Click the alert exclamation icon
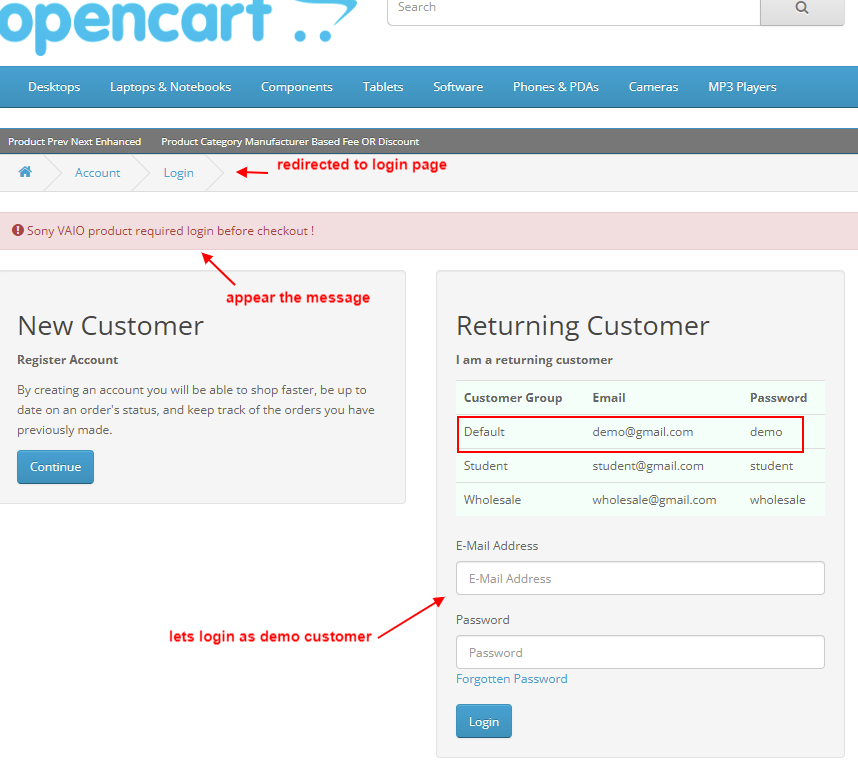Screen dimensions: 858x770 [x=18, y=230]
